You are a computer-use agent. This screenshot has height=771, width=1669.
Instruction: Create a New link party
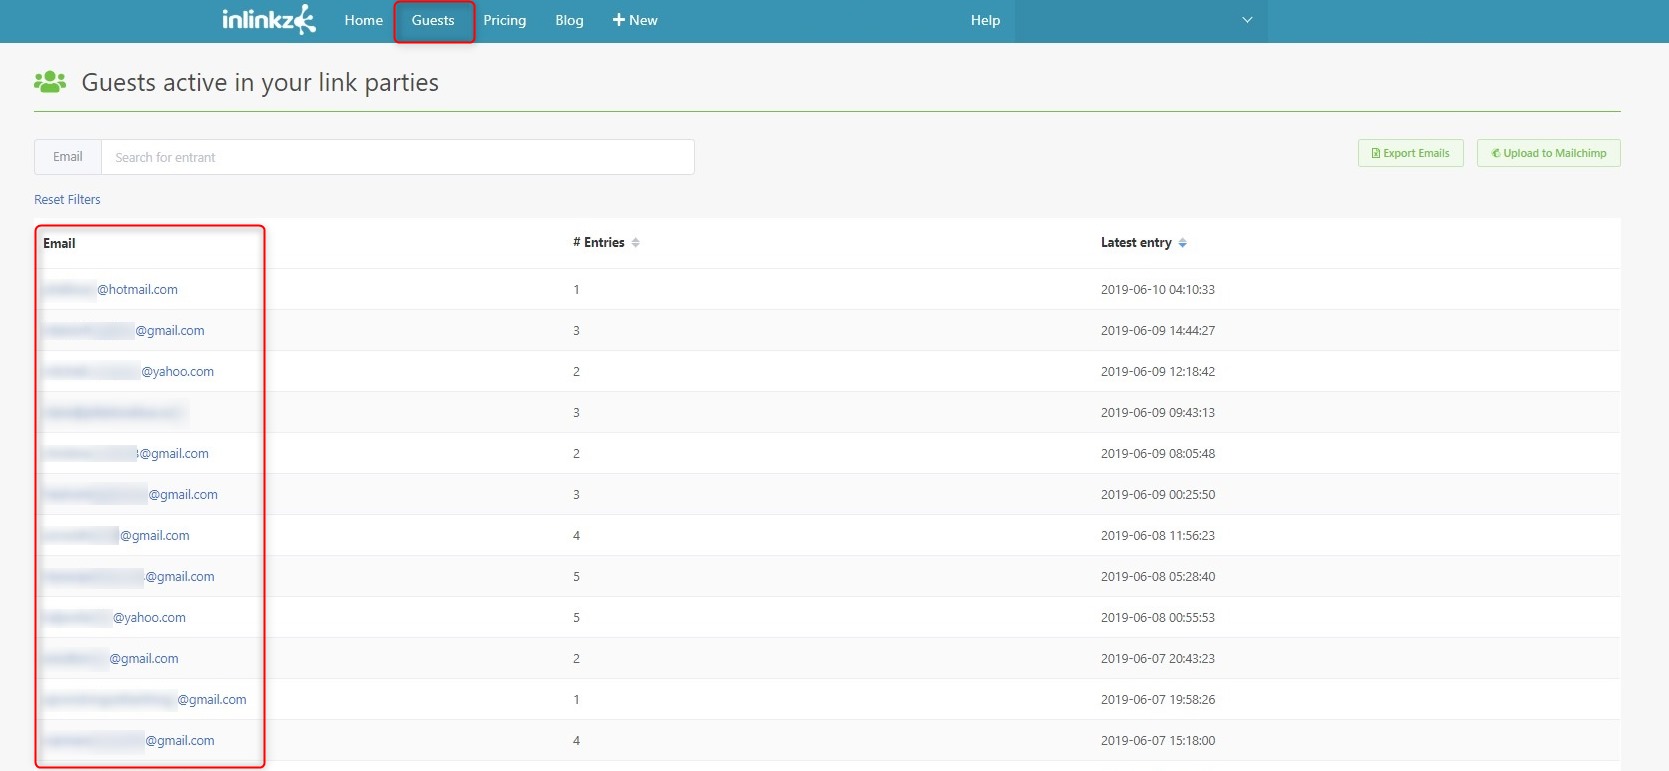(x=635, y=20)
